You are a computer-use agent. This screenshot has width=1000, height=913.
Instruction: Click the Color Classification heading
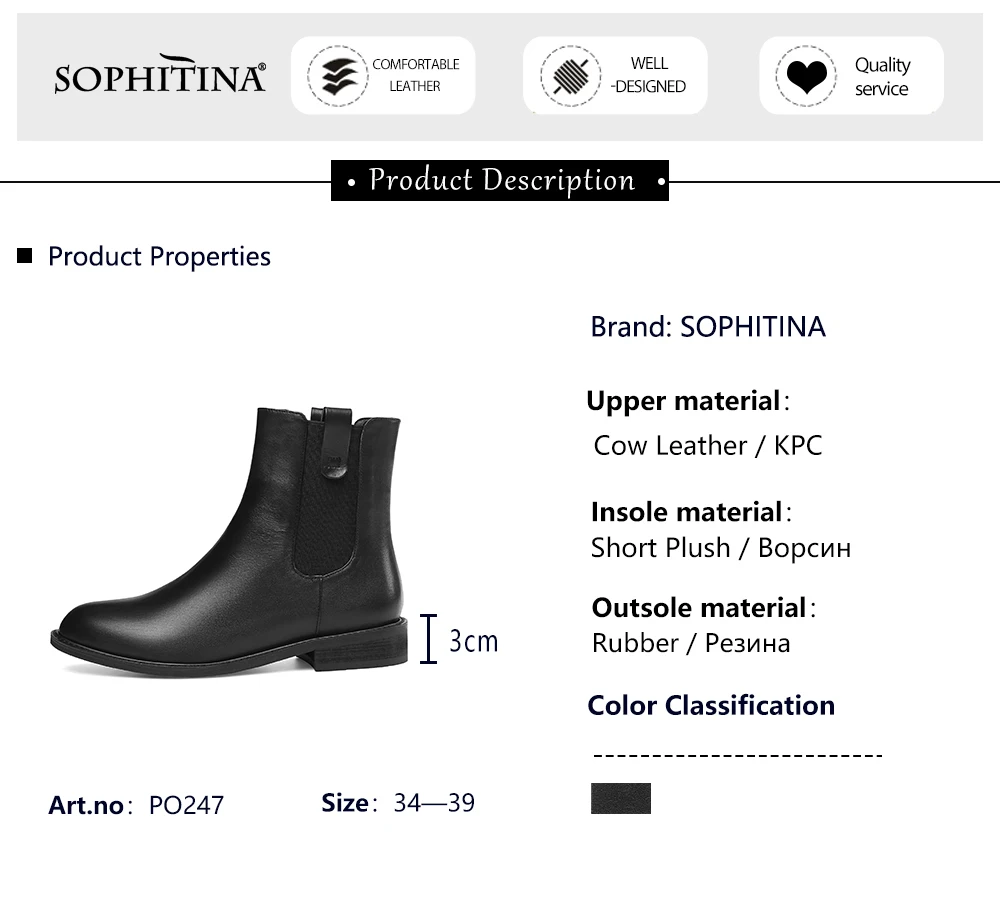[x=711, y=705]
